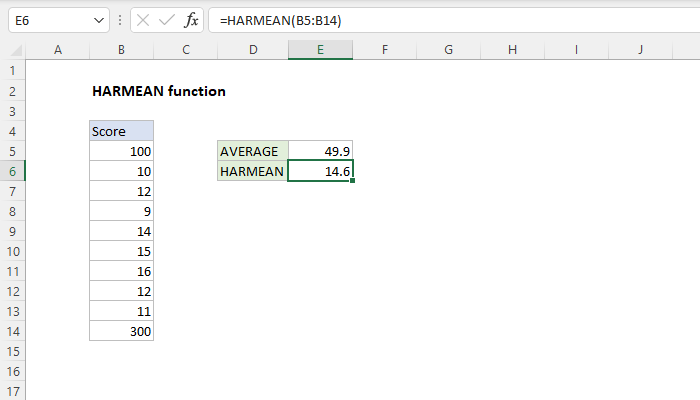Select row 9 header
The height and width of the screenshot is (400, 700).
point(12,231)
